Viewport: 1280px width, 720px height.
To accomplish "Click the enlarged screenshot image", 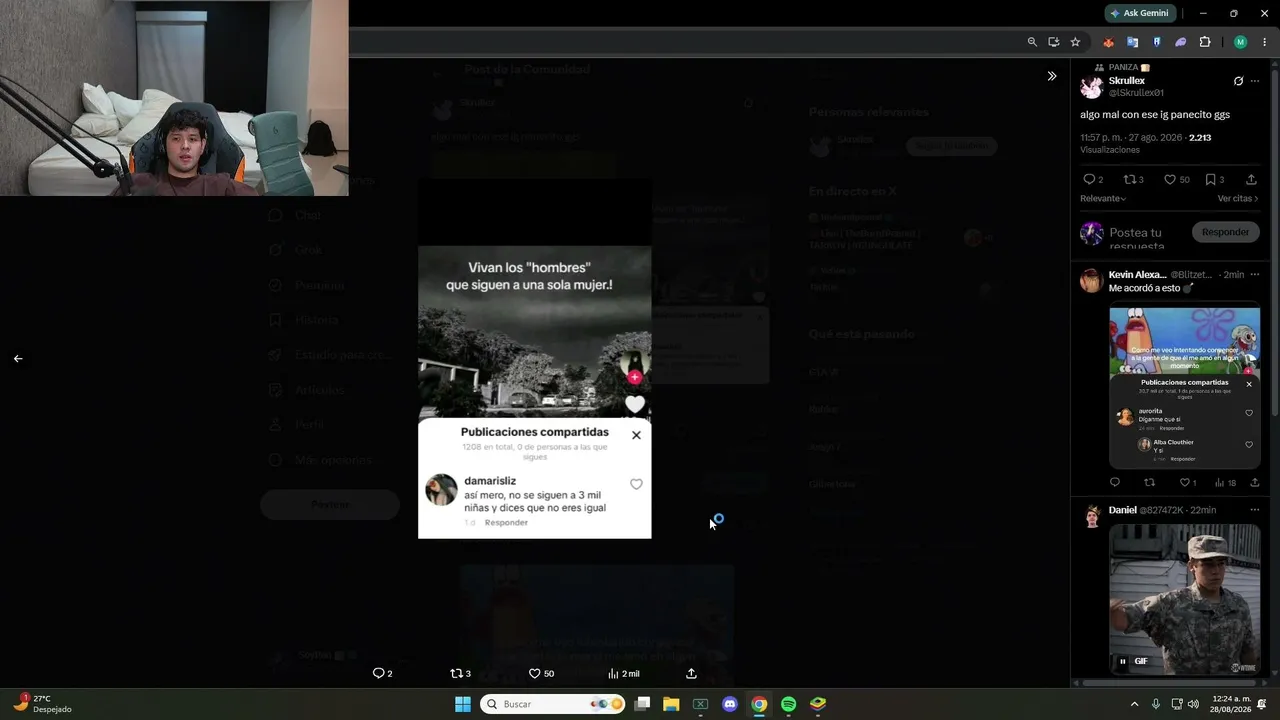I will pos(534,360).
